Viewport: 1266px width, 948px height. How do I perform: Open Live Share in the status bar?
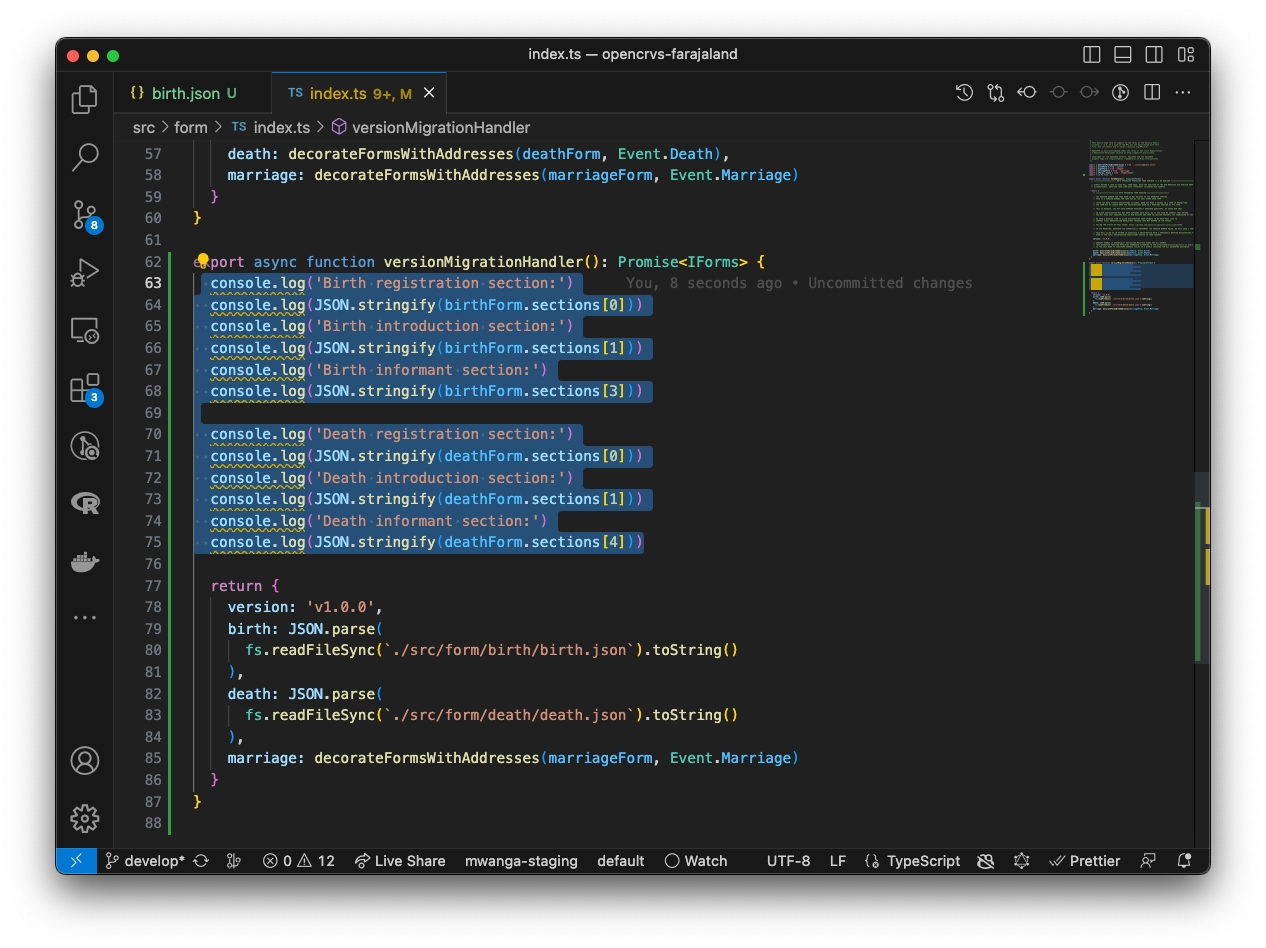click(400, 861)
